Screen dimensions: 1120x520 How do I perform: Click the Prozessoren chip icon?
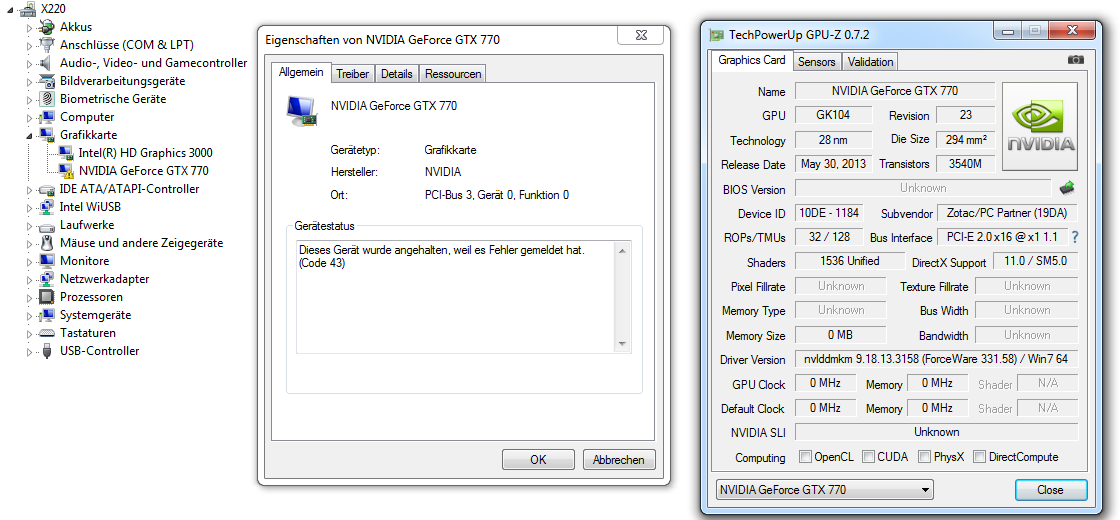46,296
